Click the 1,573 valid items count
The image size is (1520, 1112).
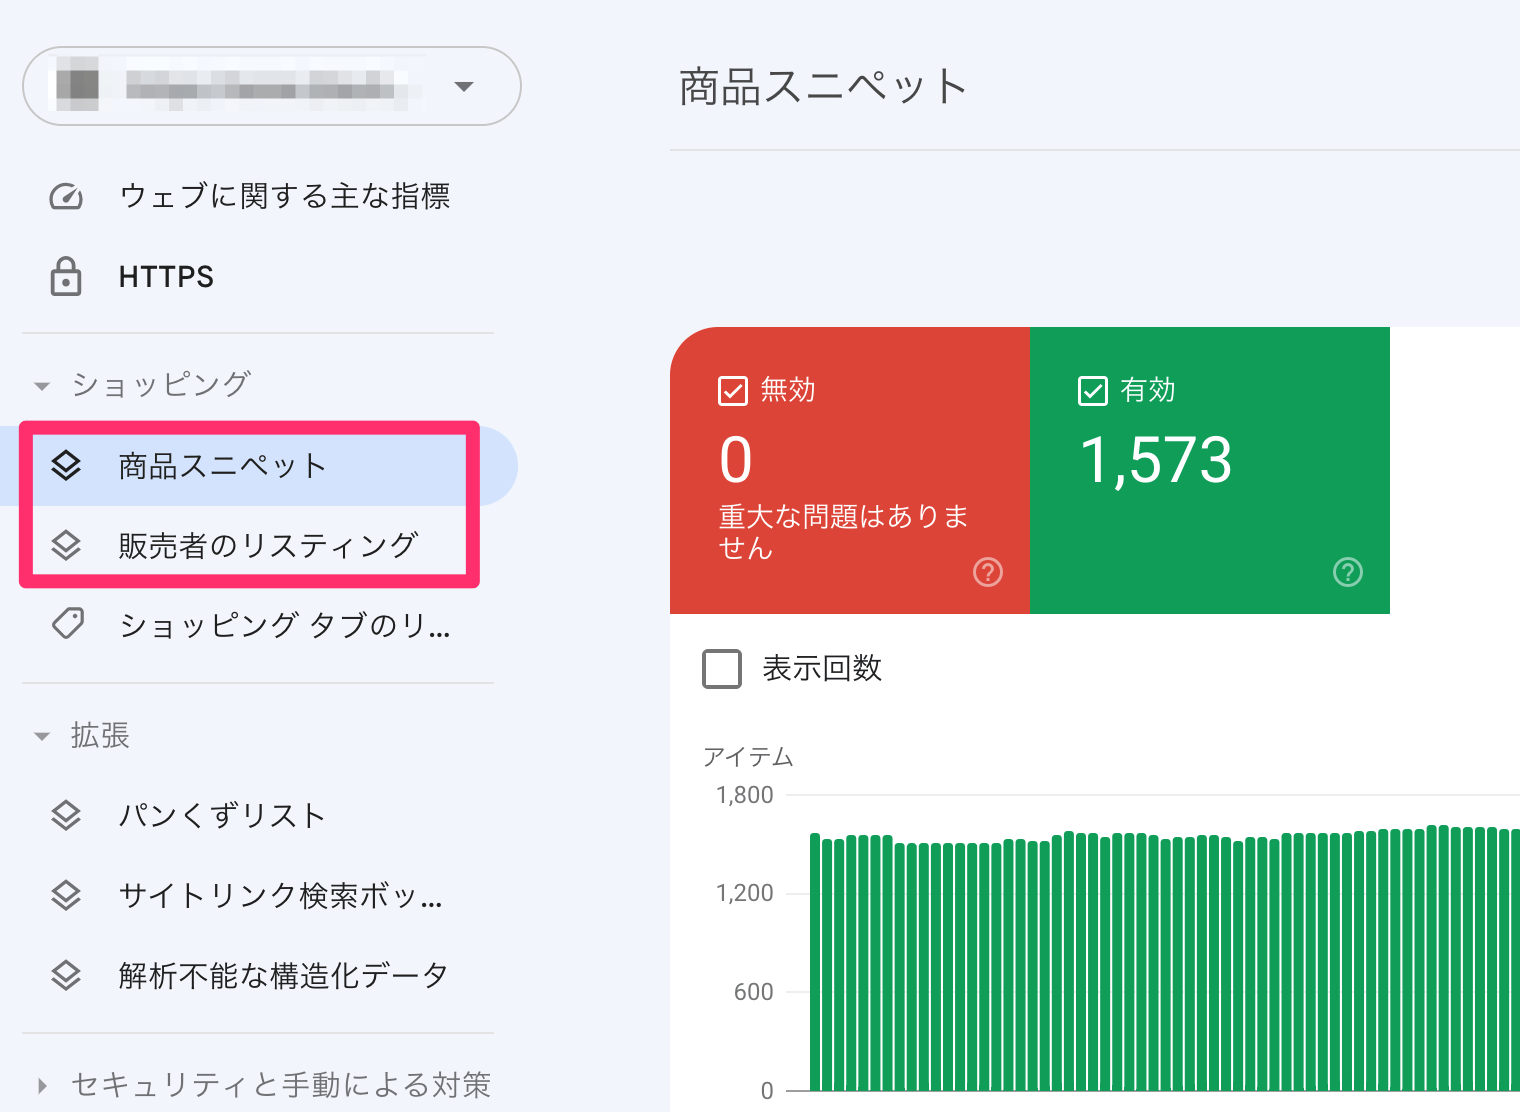pos(1156,460)
